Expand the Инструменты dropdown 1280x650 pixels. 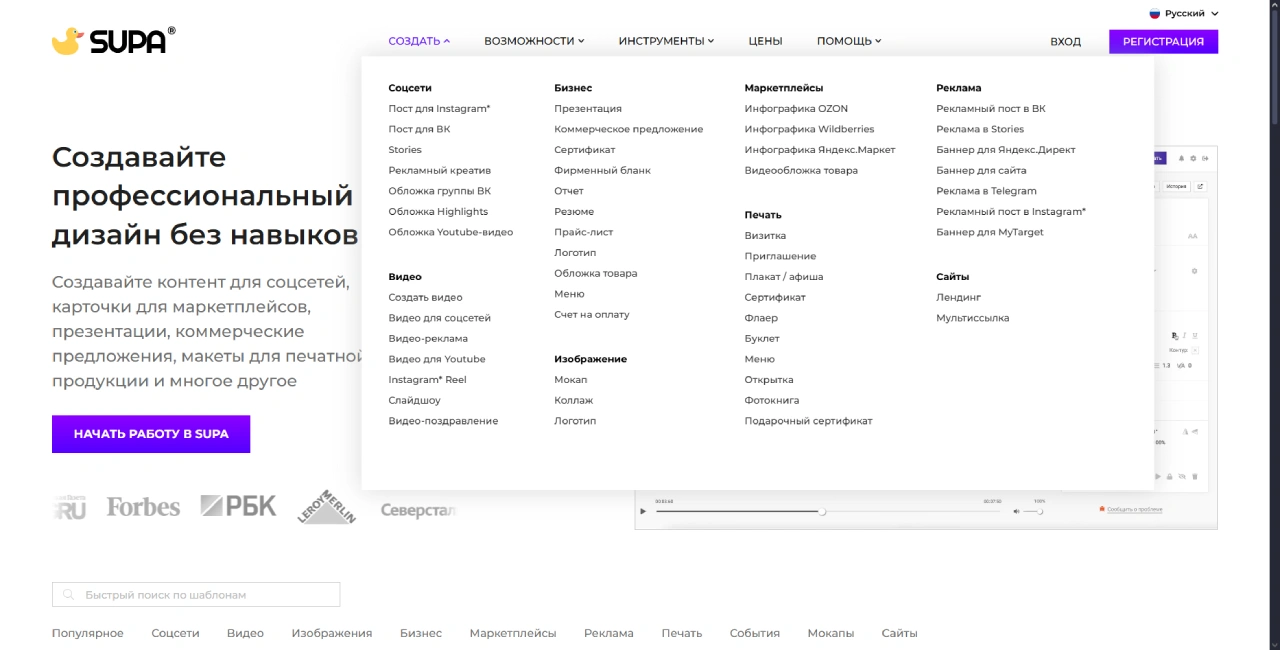(666, 41)
